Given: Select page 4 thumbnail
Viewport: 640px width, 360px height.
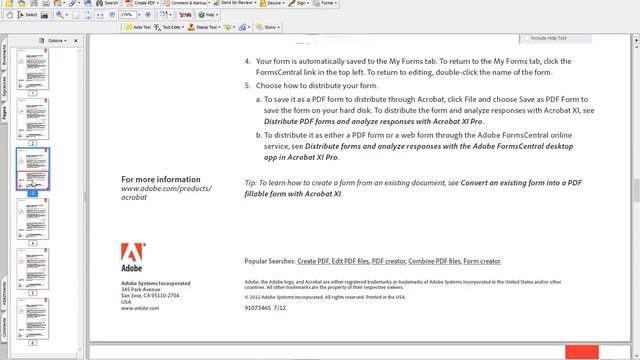Looking at the screenshot, I should click(33, 219).
